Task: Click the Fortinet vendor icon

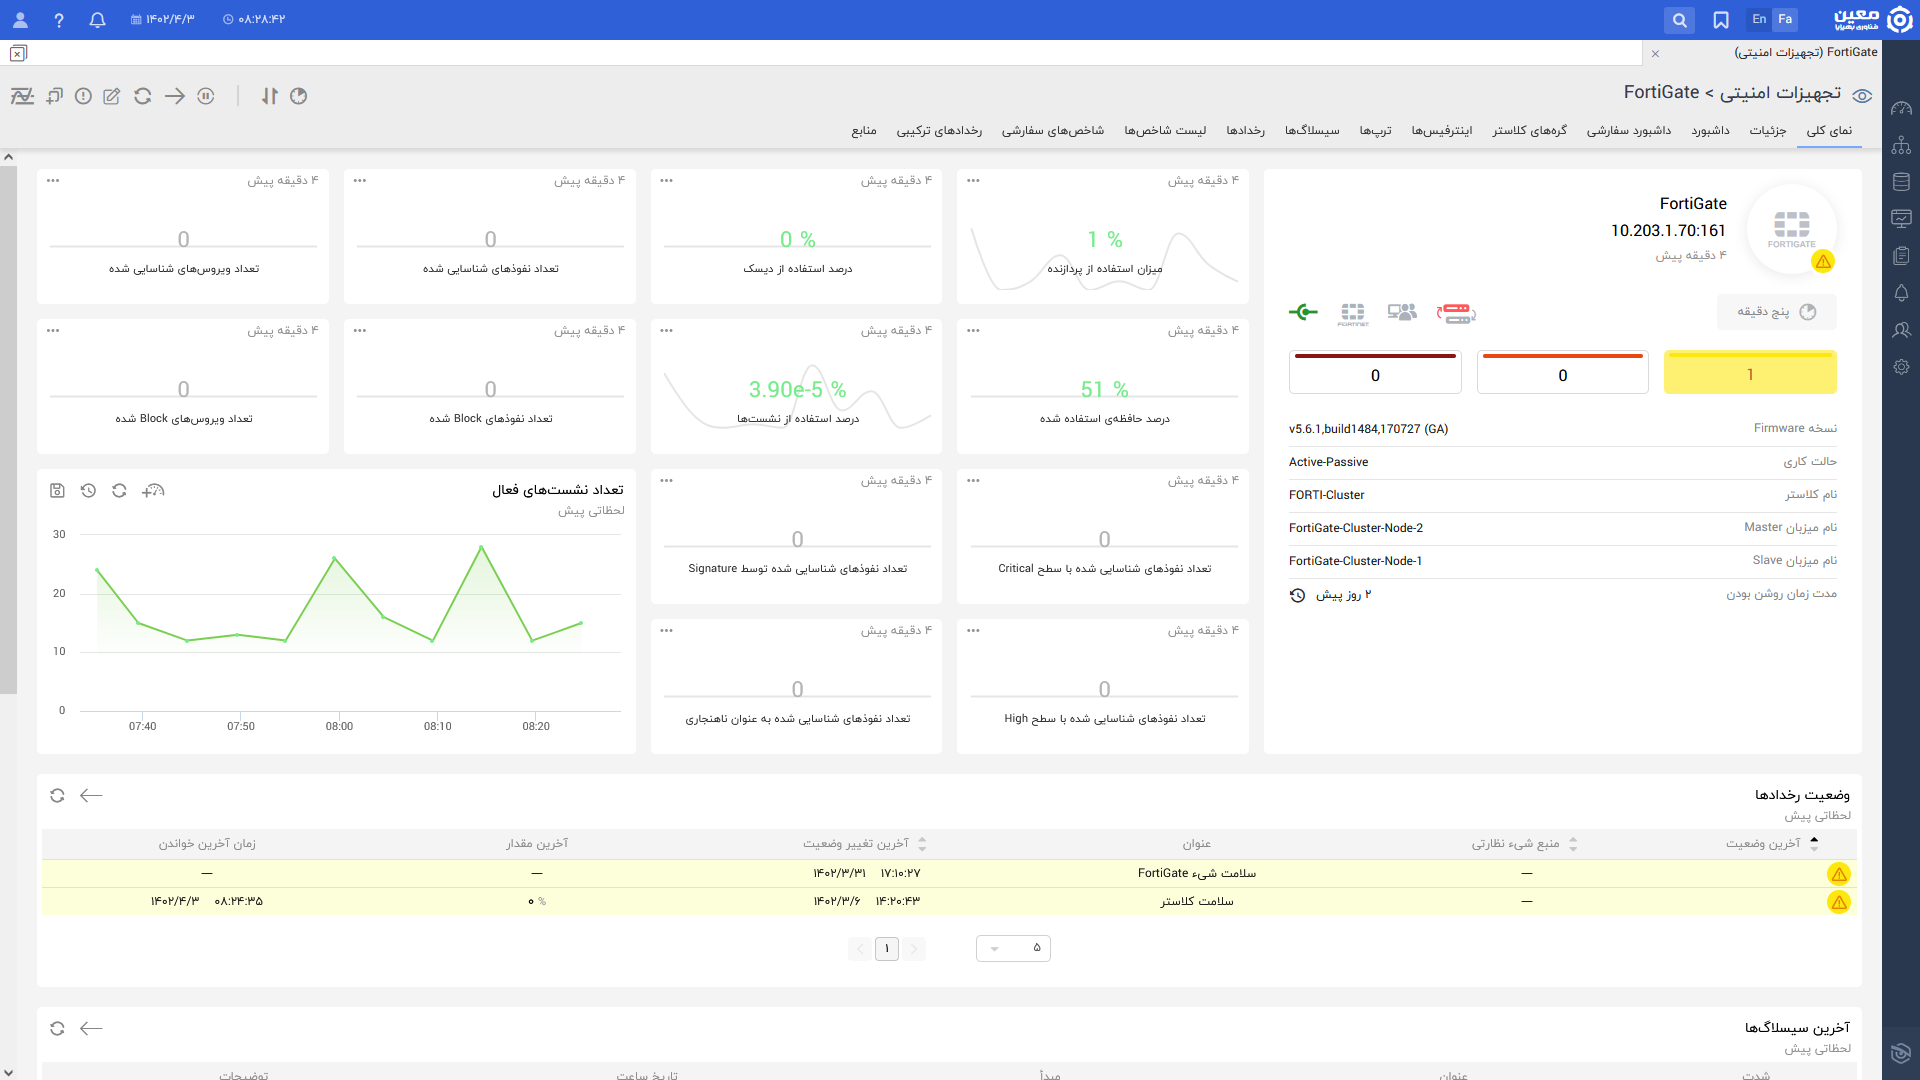Action: [1353, 314]
